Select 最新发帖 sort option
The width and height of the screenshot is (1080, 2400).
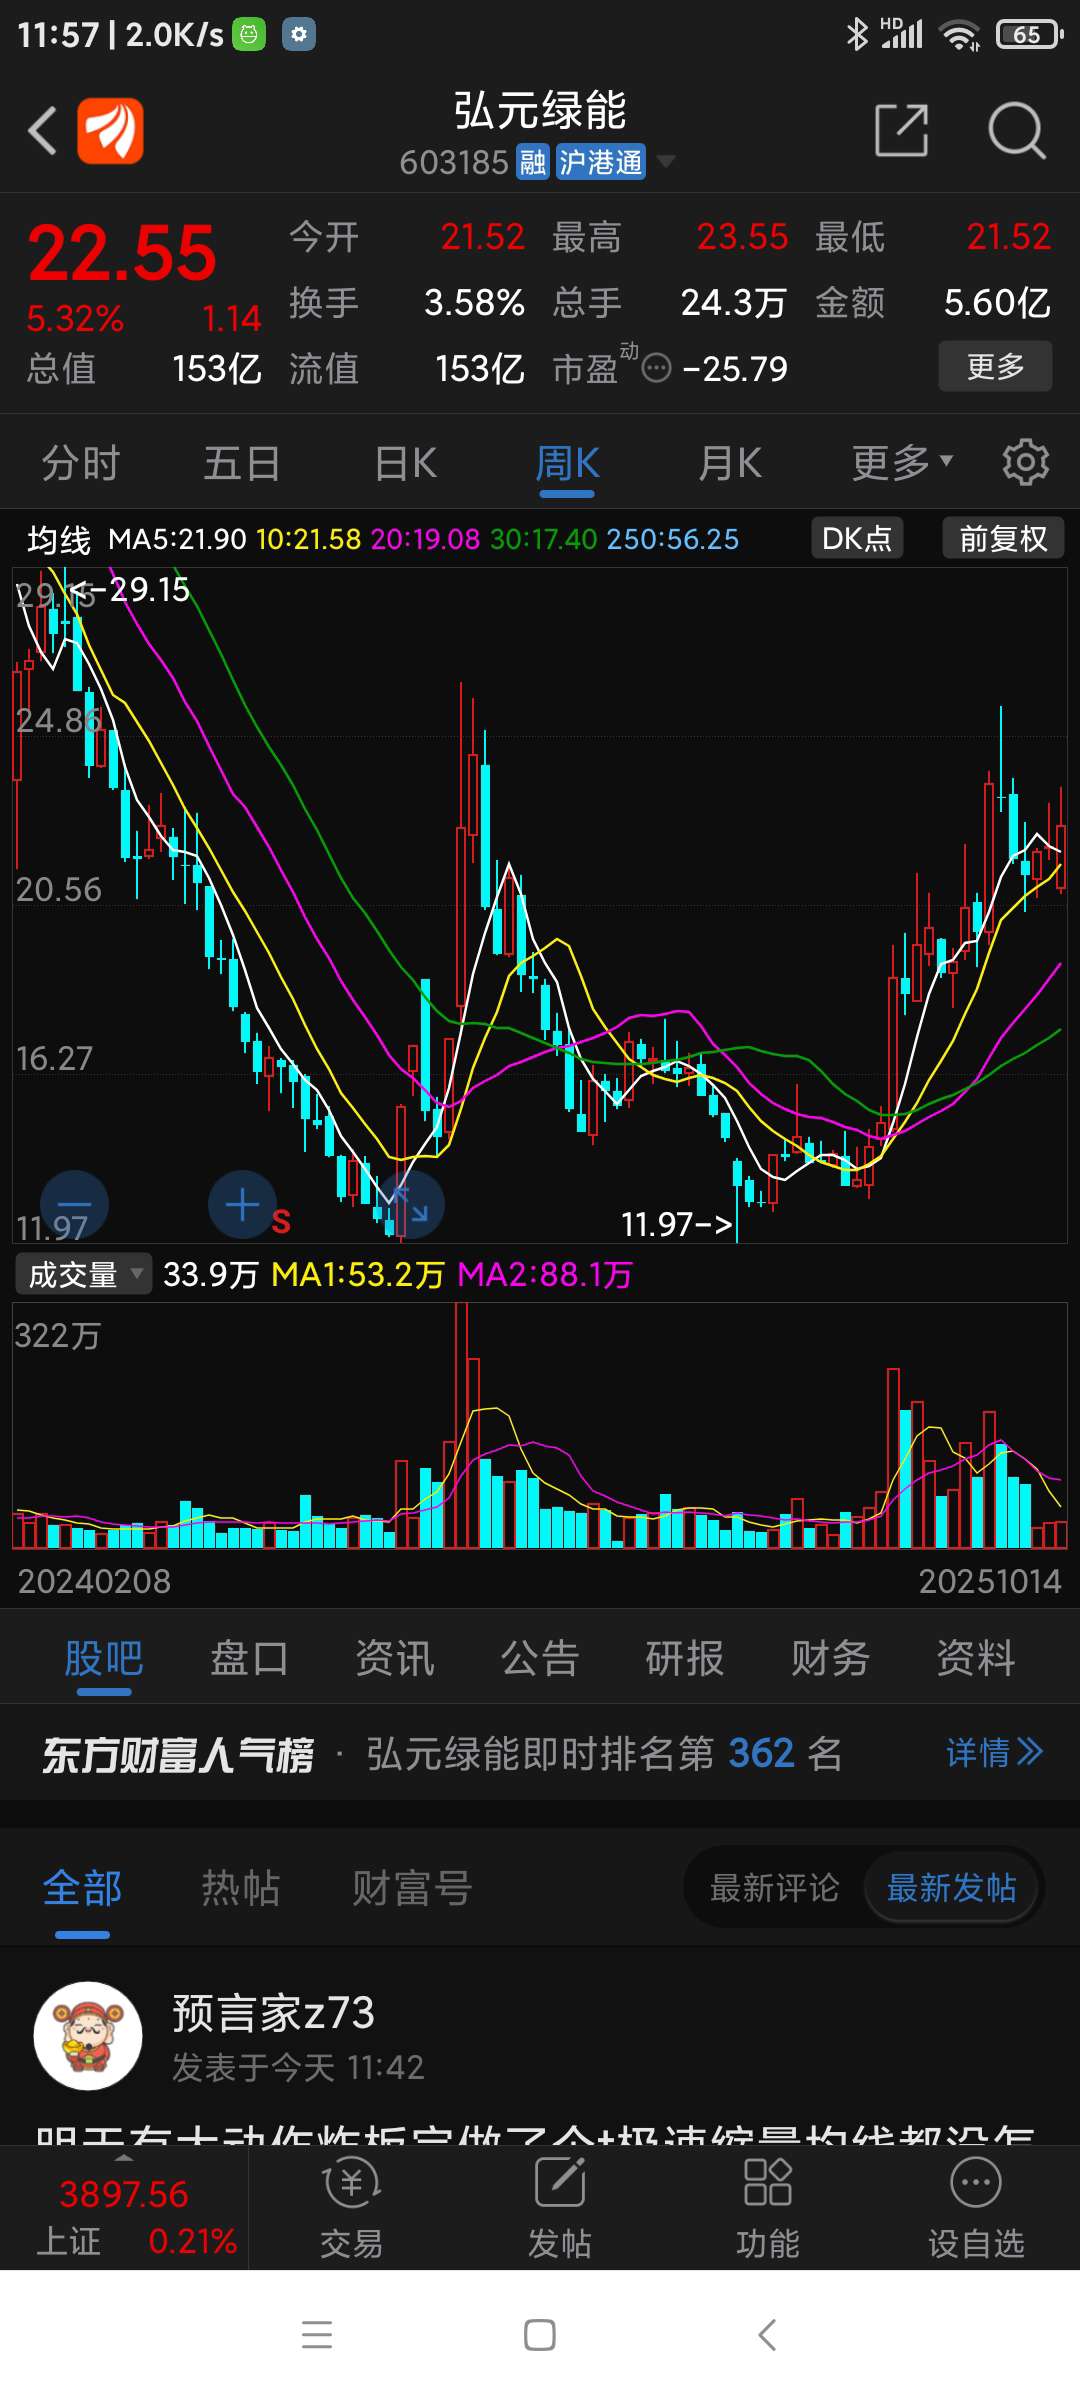952,1888
